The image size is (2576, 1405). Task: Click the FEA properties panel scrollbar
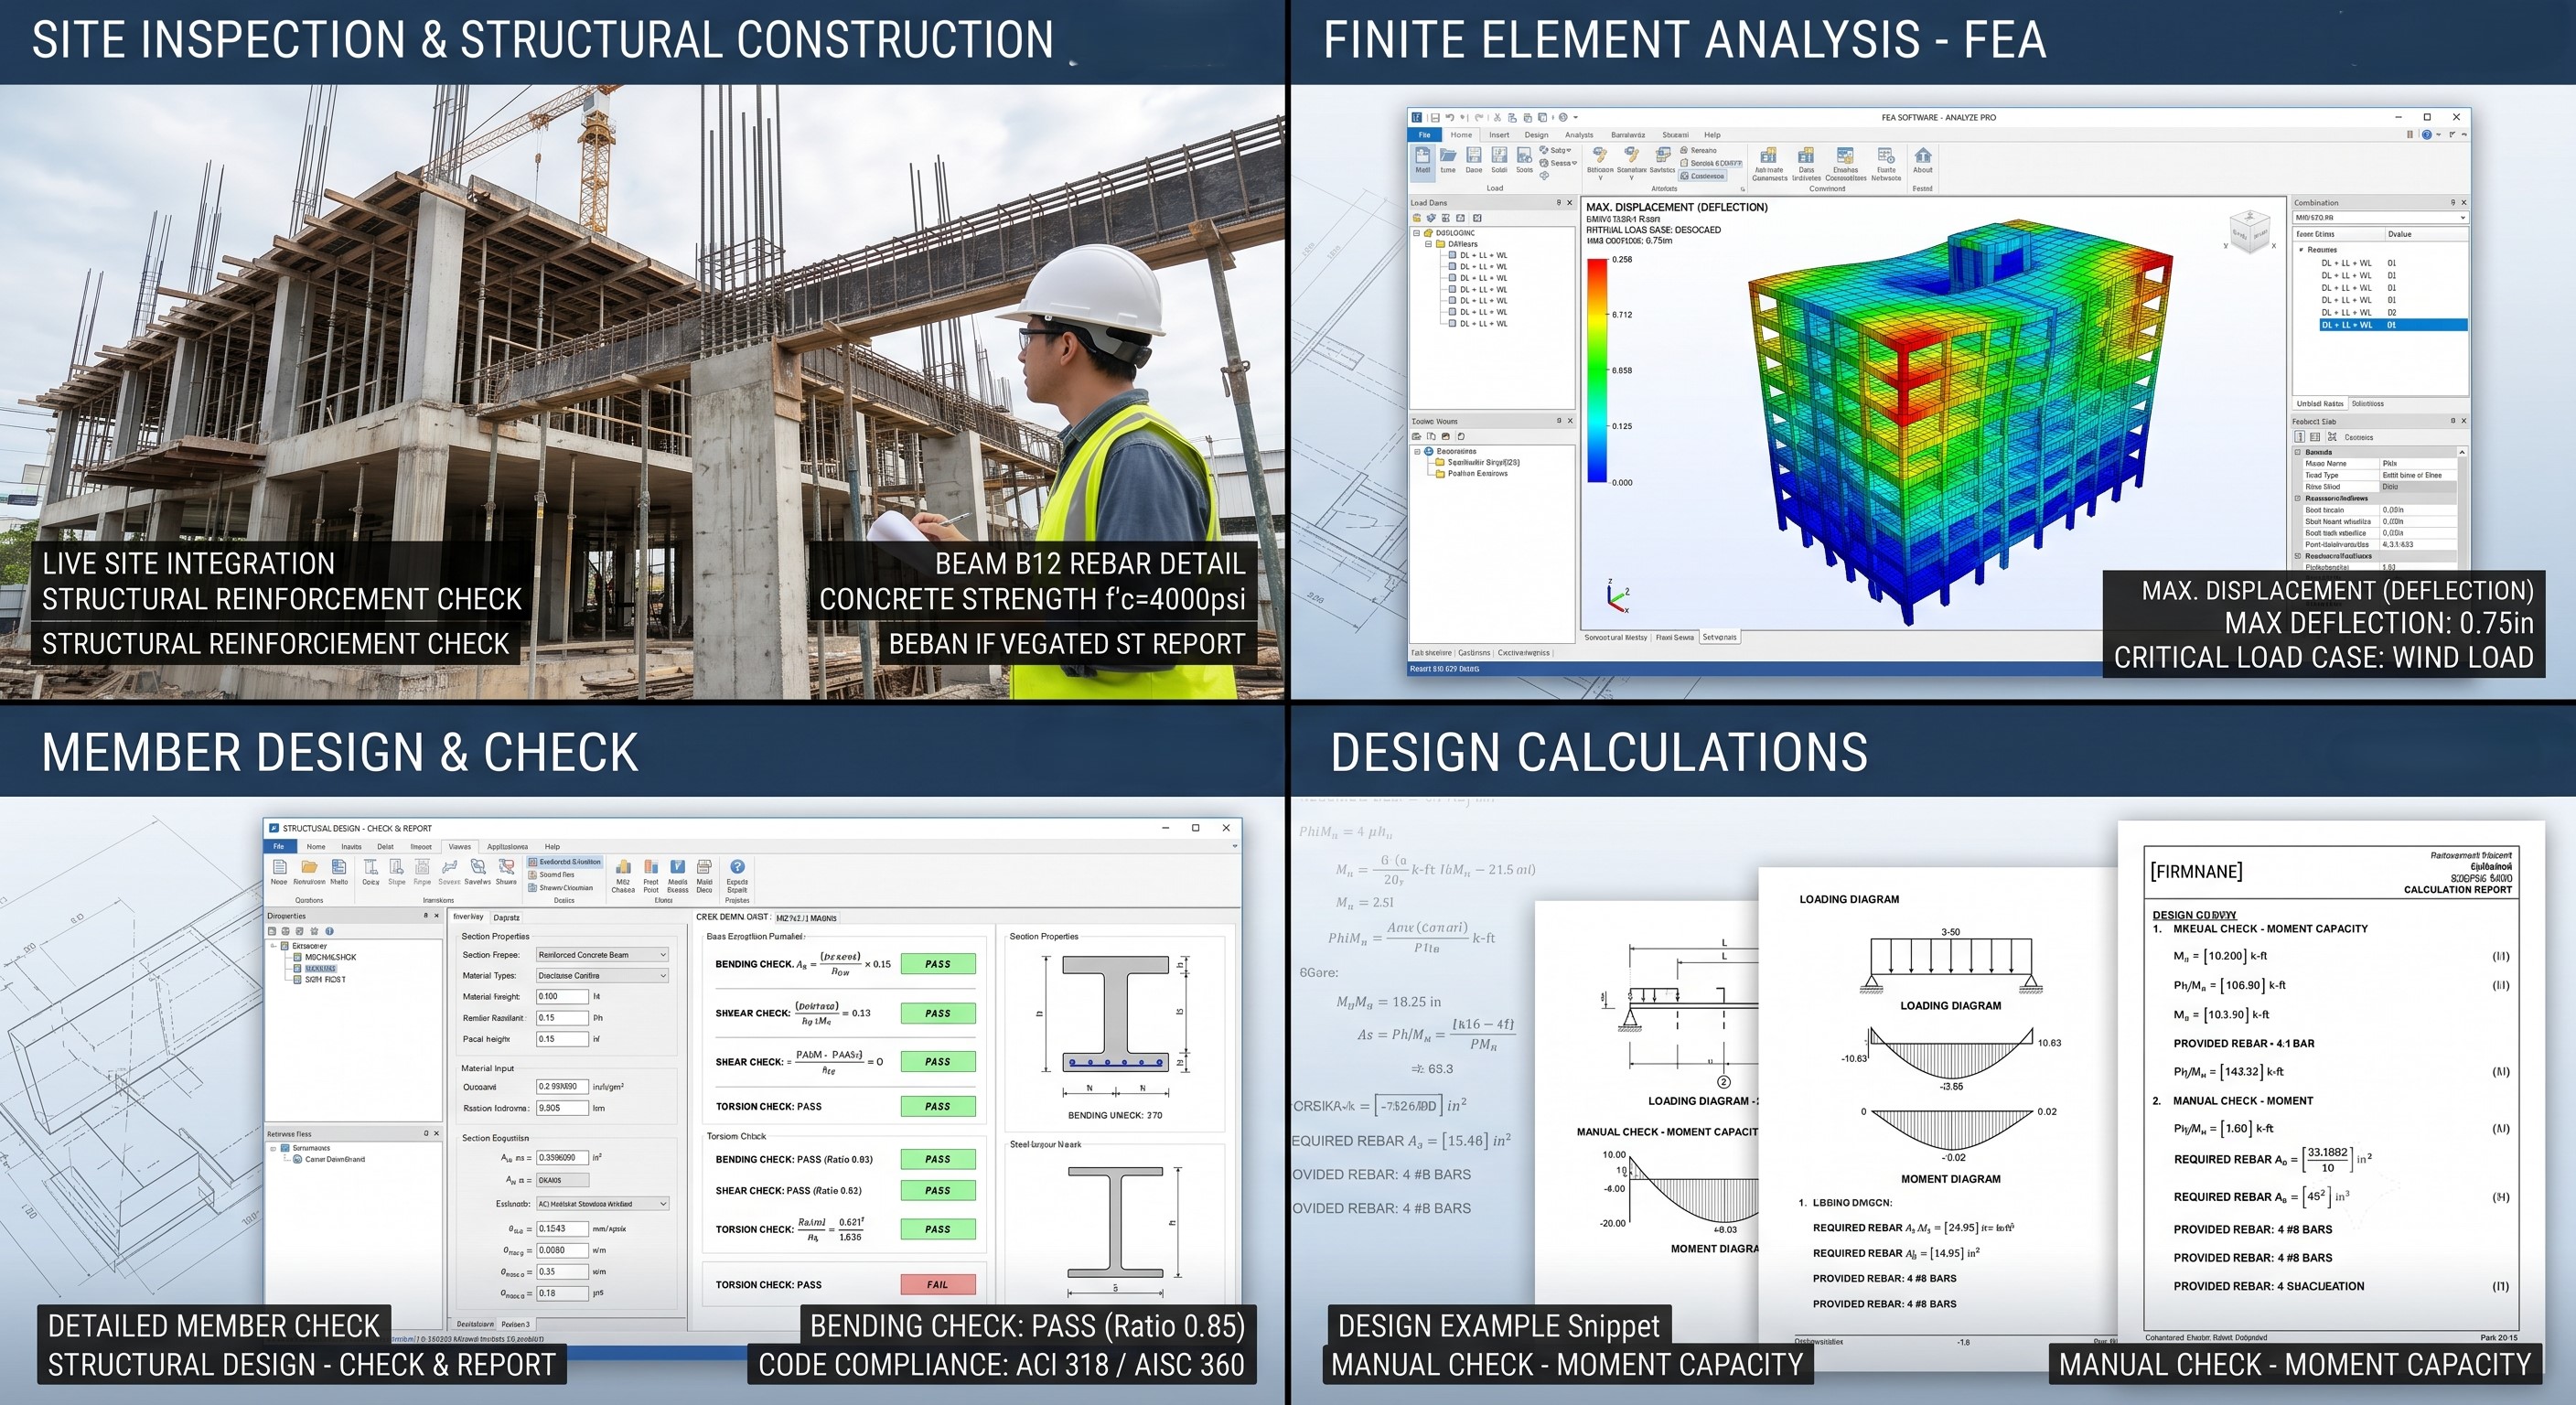pyautogui.click(x=2462, y=508)
